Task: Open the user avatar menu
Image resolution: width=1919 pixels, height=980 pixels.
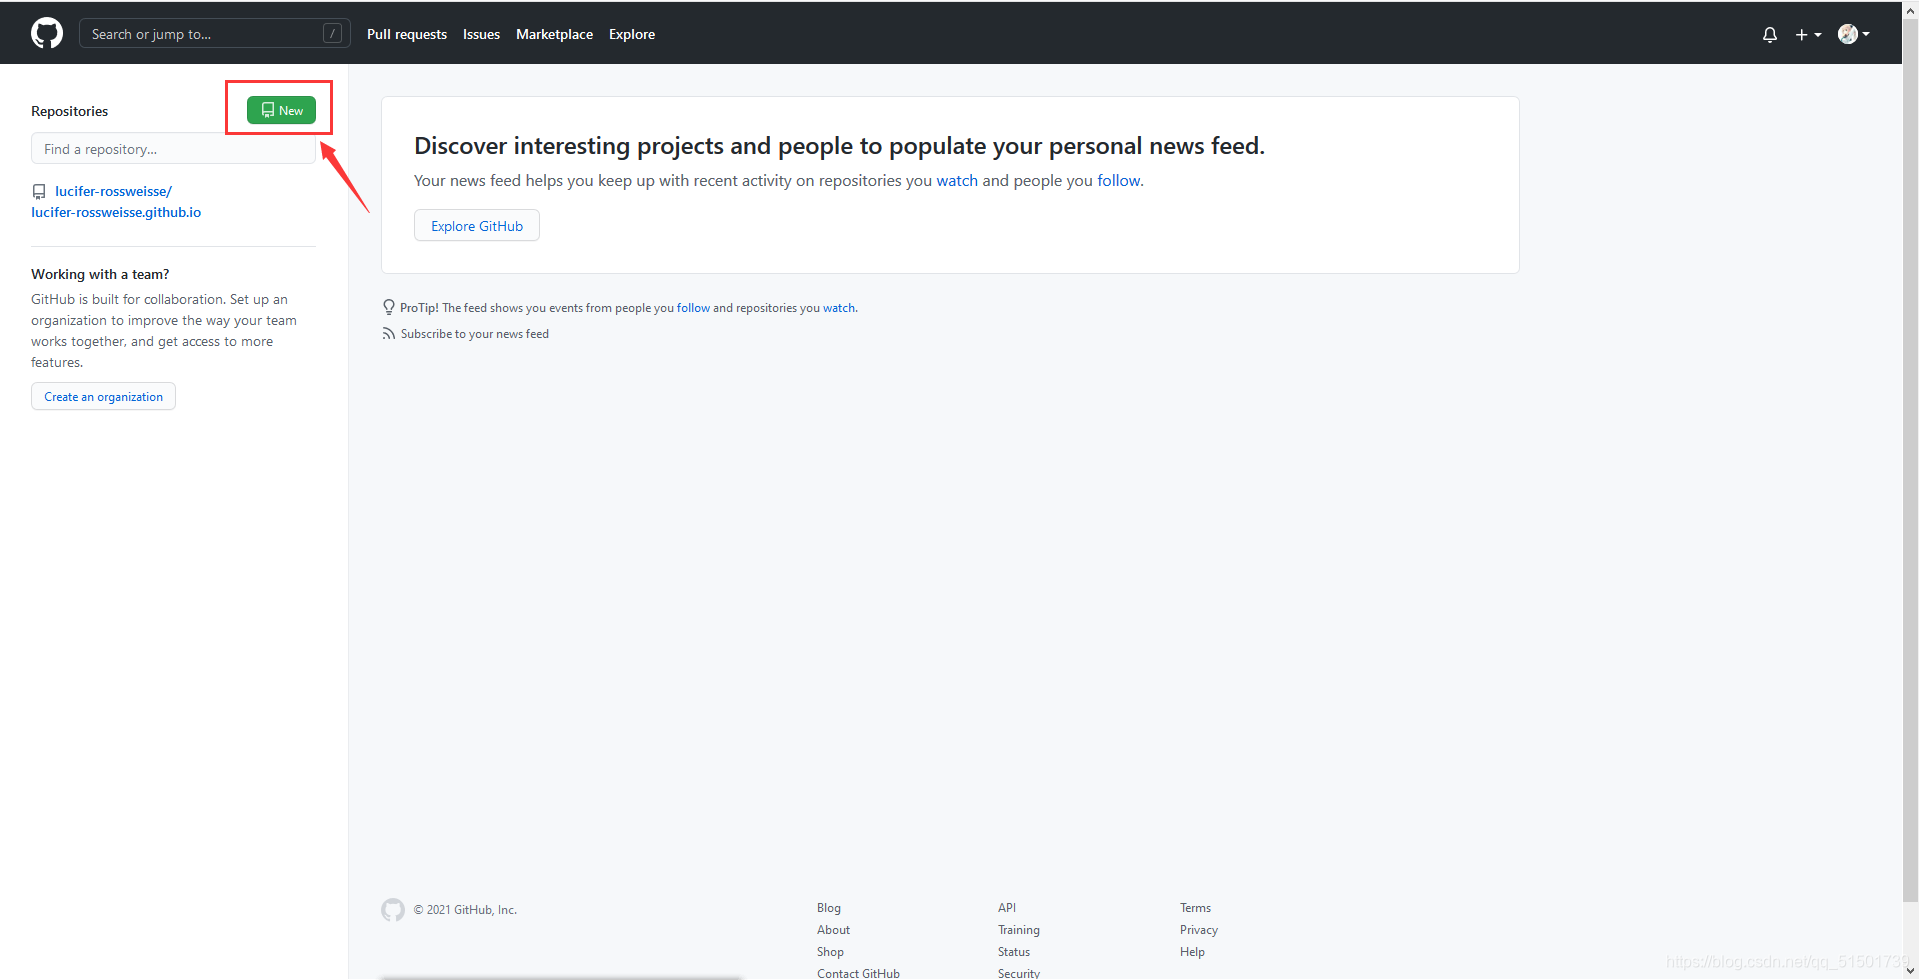Action: click(1853, 34)
